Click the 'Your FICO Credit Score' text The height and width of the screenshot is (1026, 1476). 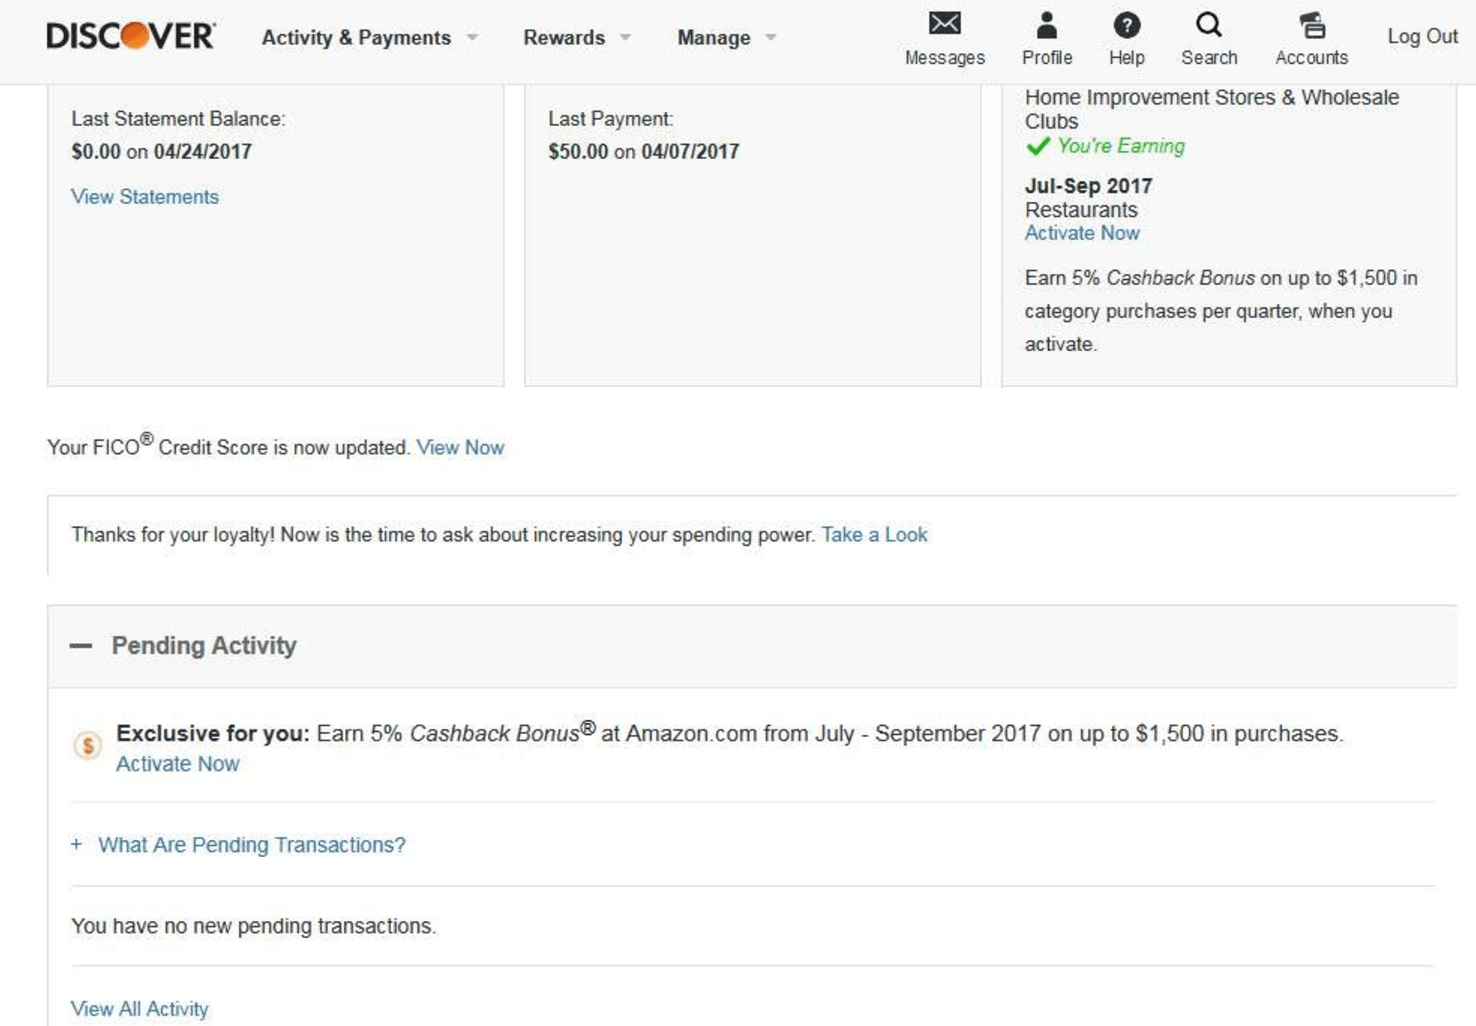coord(229,446)
